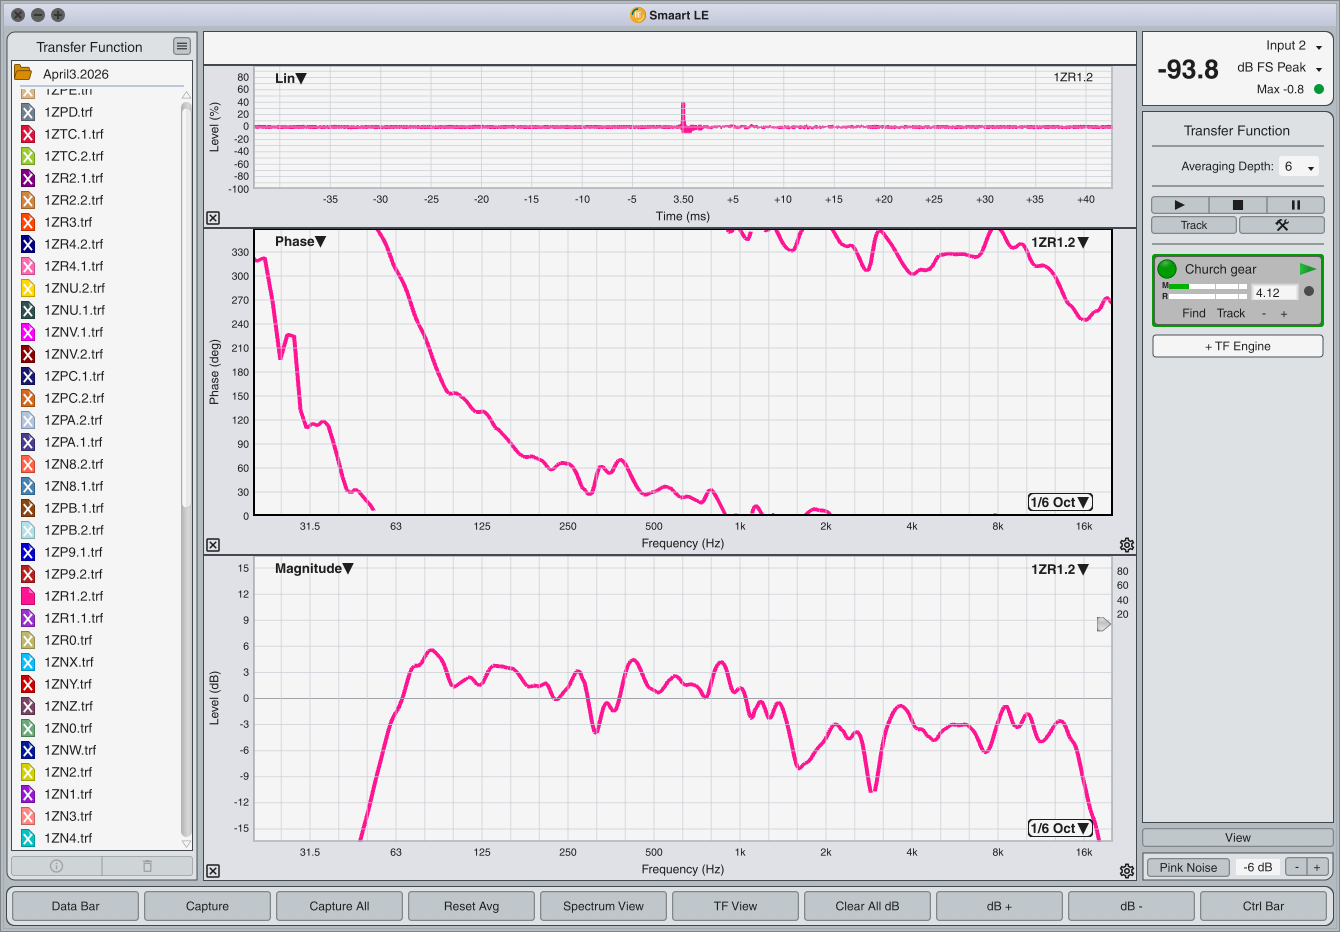This screenshot has width=1340, height=932.
Task: Click the green icon for 1ZTC.2.trf
Action: click(x=28, y=156)
